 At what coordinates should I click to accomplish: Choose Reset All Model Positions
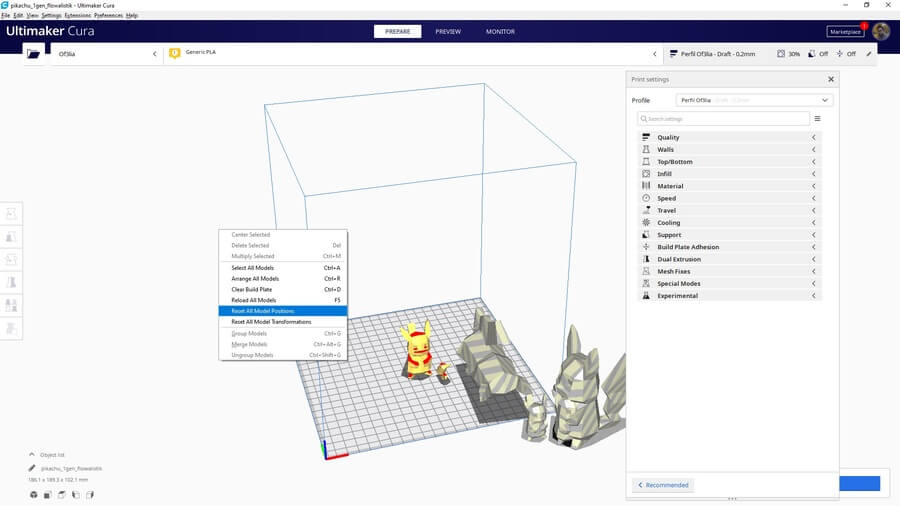[283, 311]
